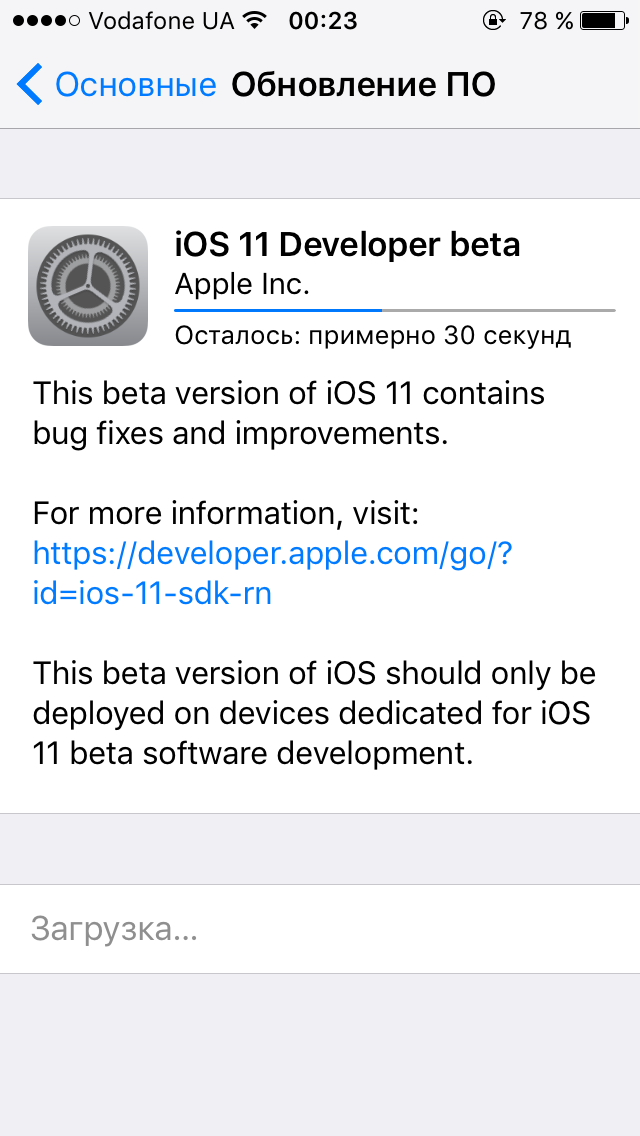Tap the Осталось: примерно 30 секунд text
The height and width of the screenshot is (1136, 640).
[x=373, y=335]
